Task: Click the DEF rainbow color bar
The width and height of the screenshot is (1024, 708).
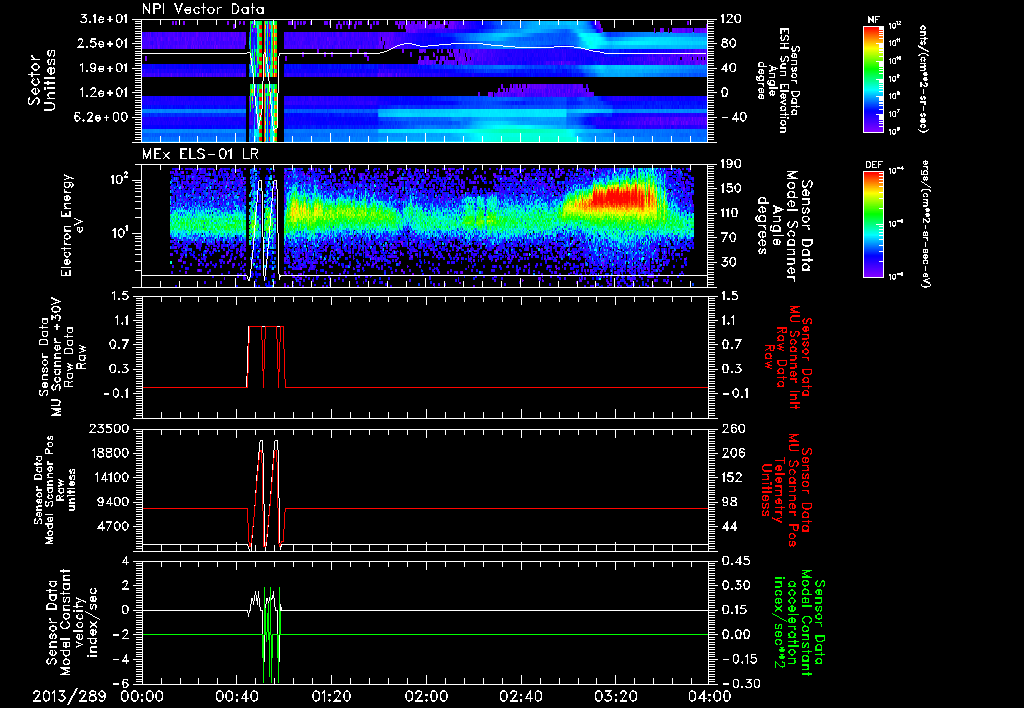Action: 873,224
